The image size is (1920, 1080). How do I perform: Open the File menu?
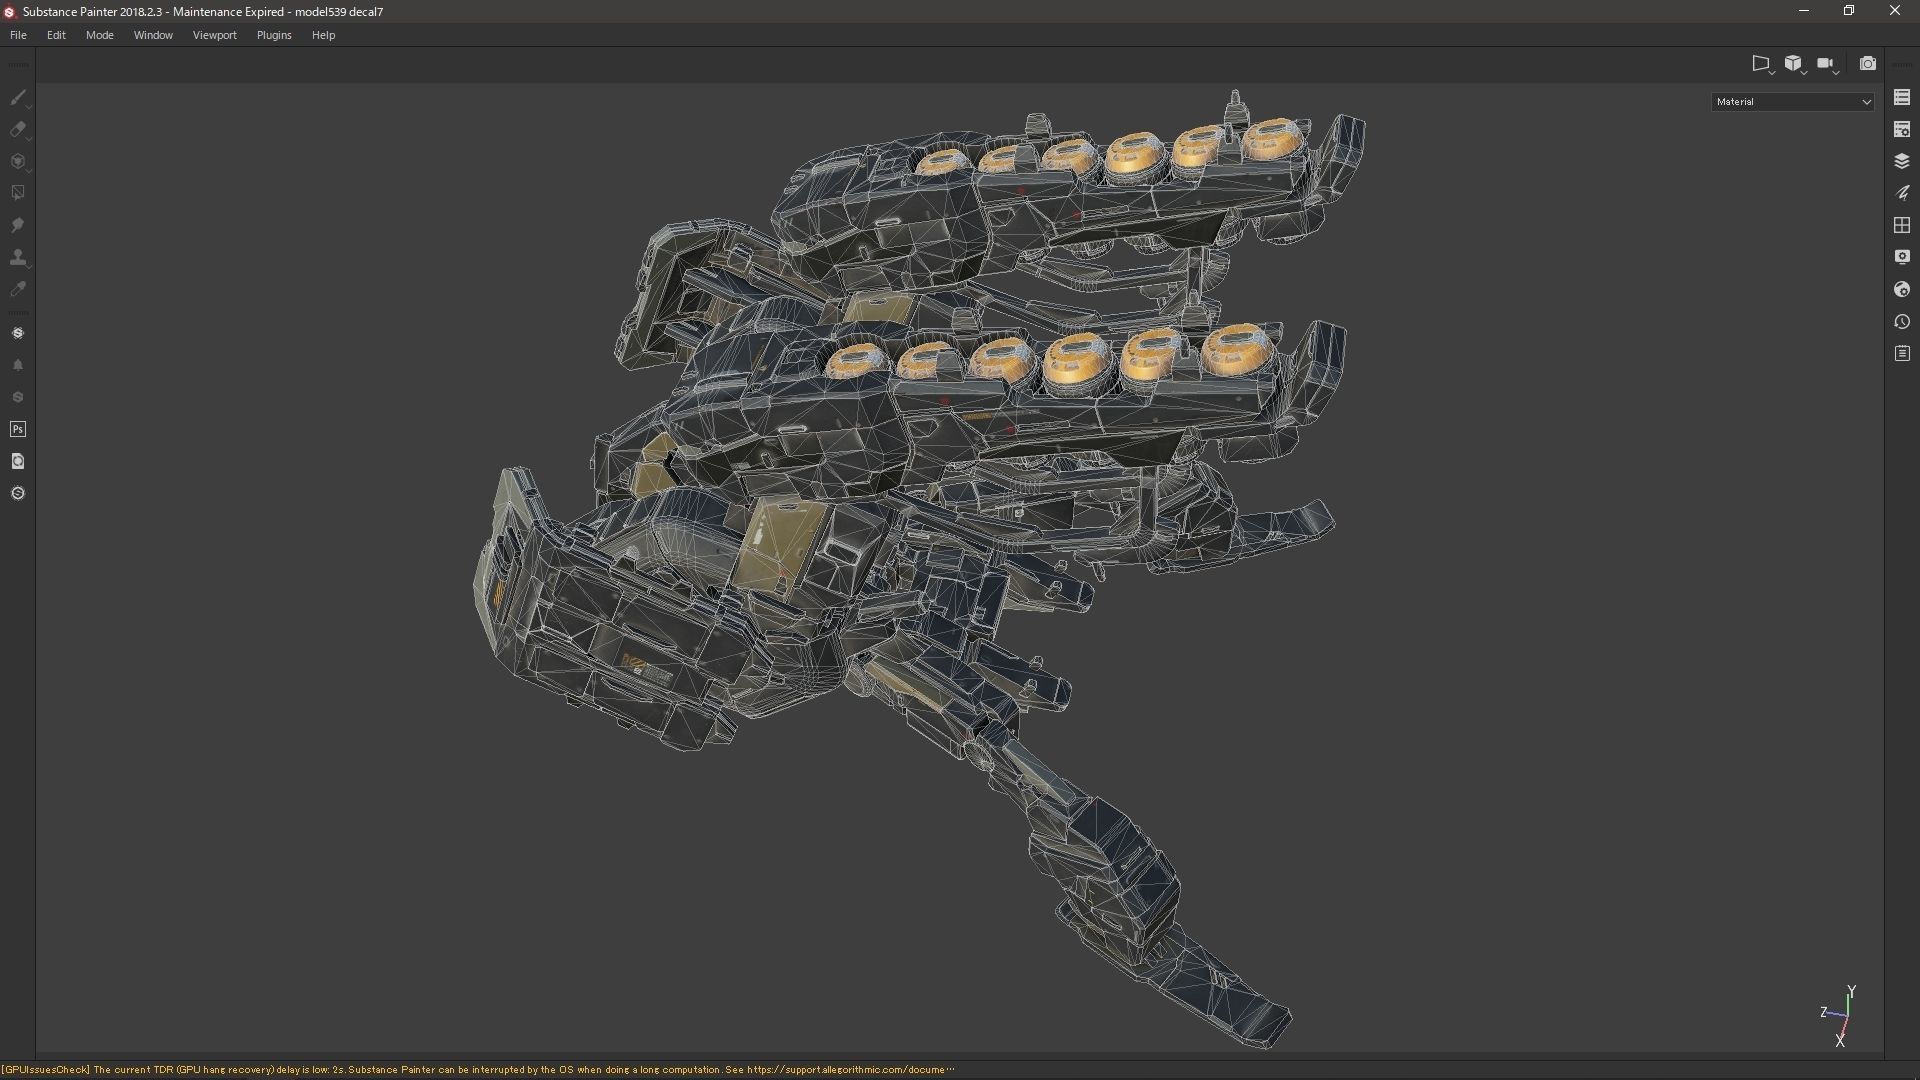[18, 35]
